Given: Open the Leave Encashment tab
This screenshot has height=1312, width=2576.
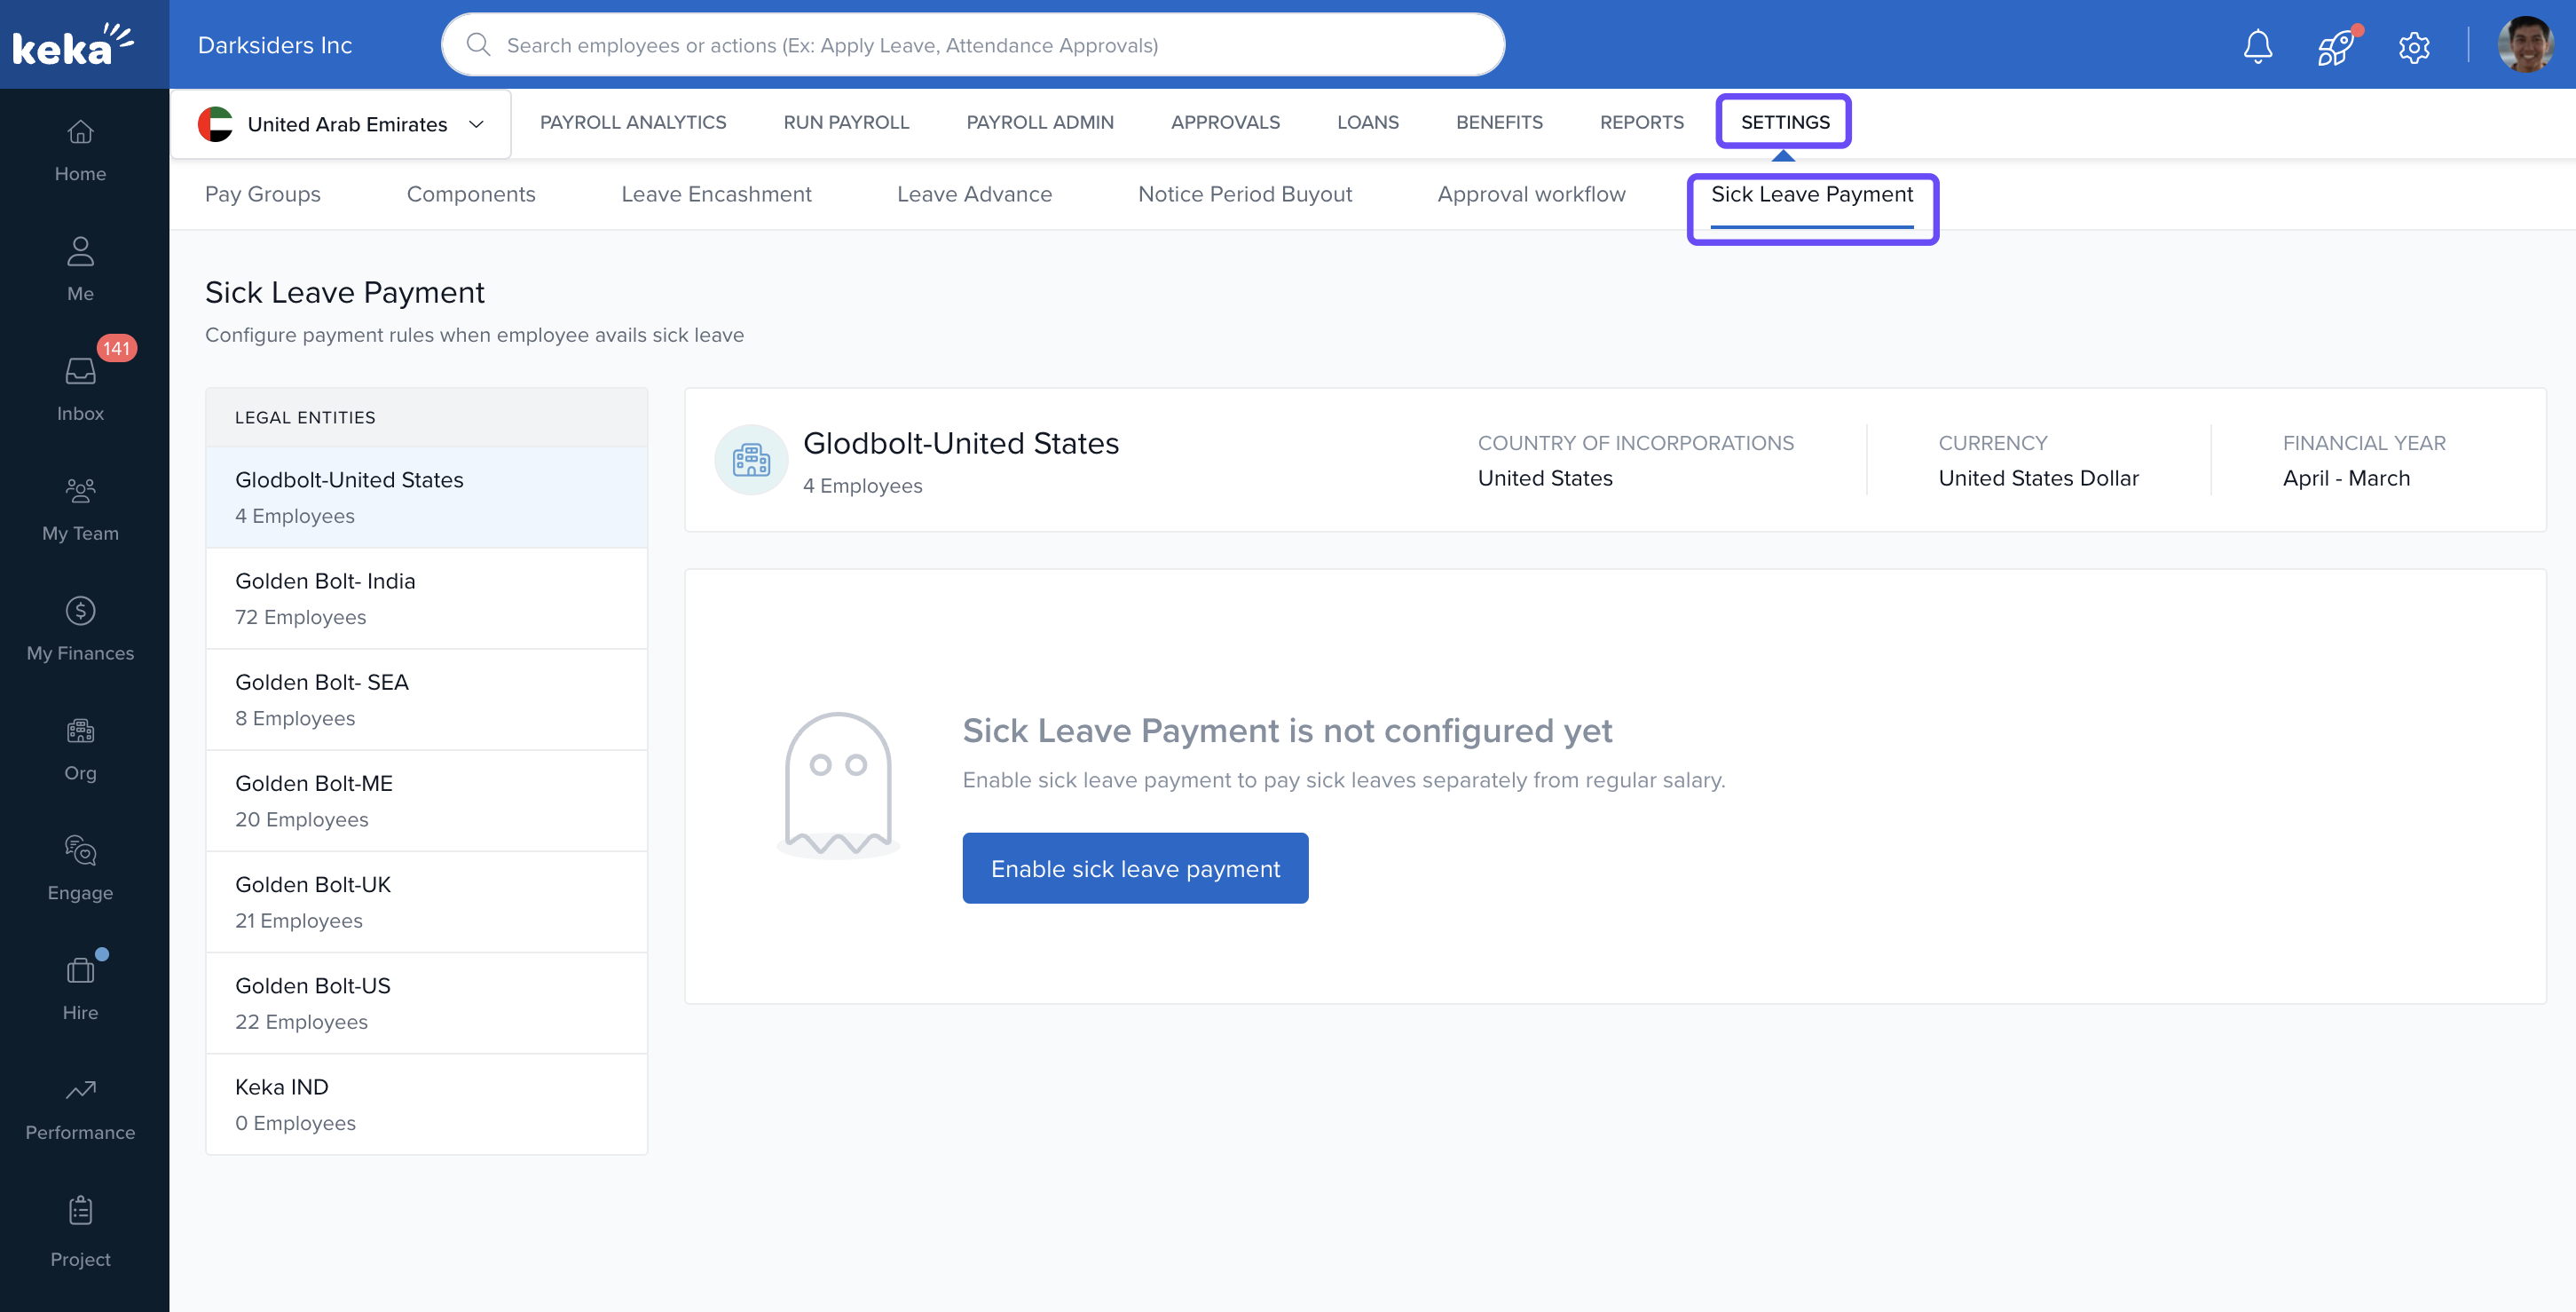Looking at the screenshot, I should pyautogui.click(x=716, y=194).
